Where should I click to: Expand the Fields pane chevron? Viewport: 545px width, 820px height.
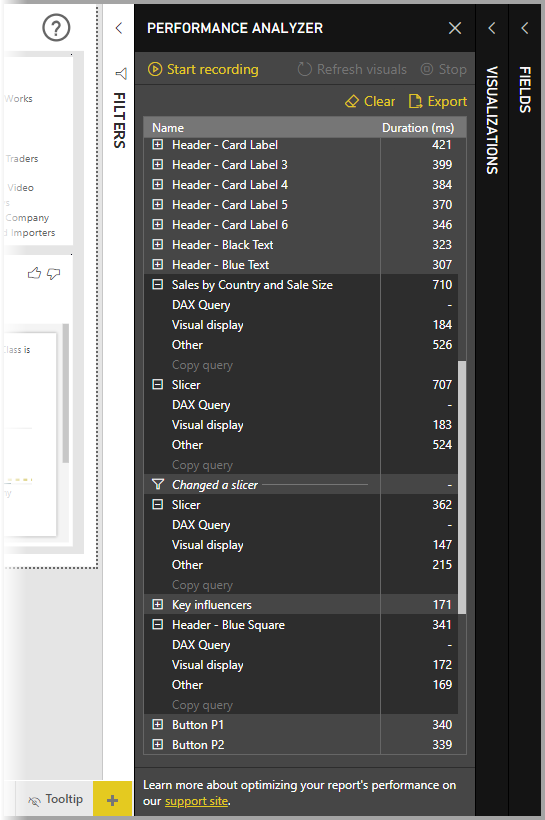click(525, 28)
